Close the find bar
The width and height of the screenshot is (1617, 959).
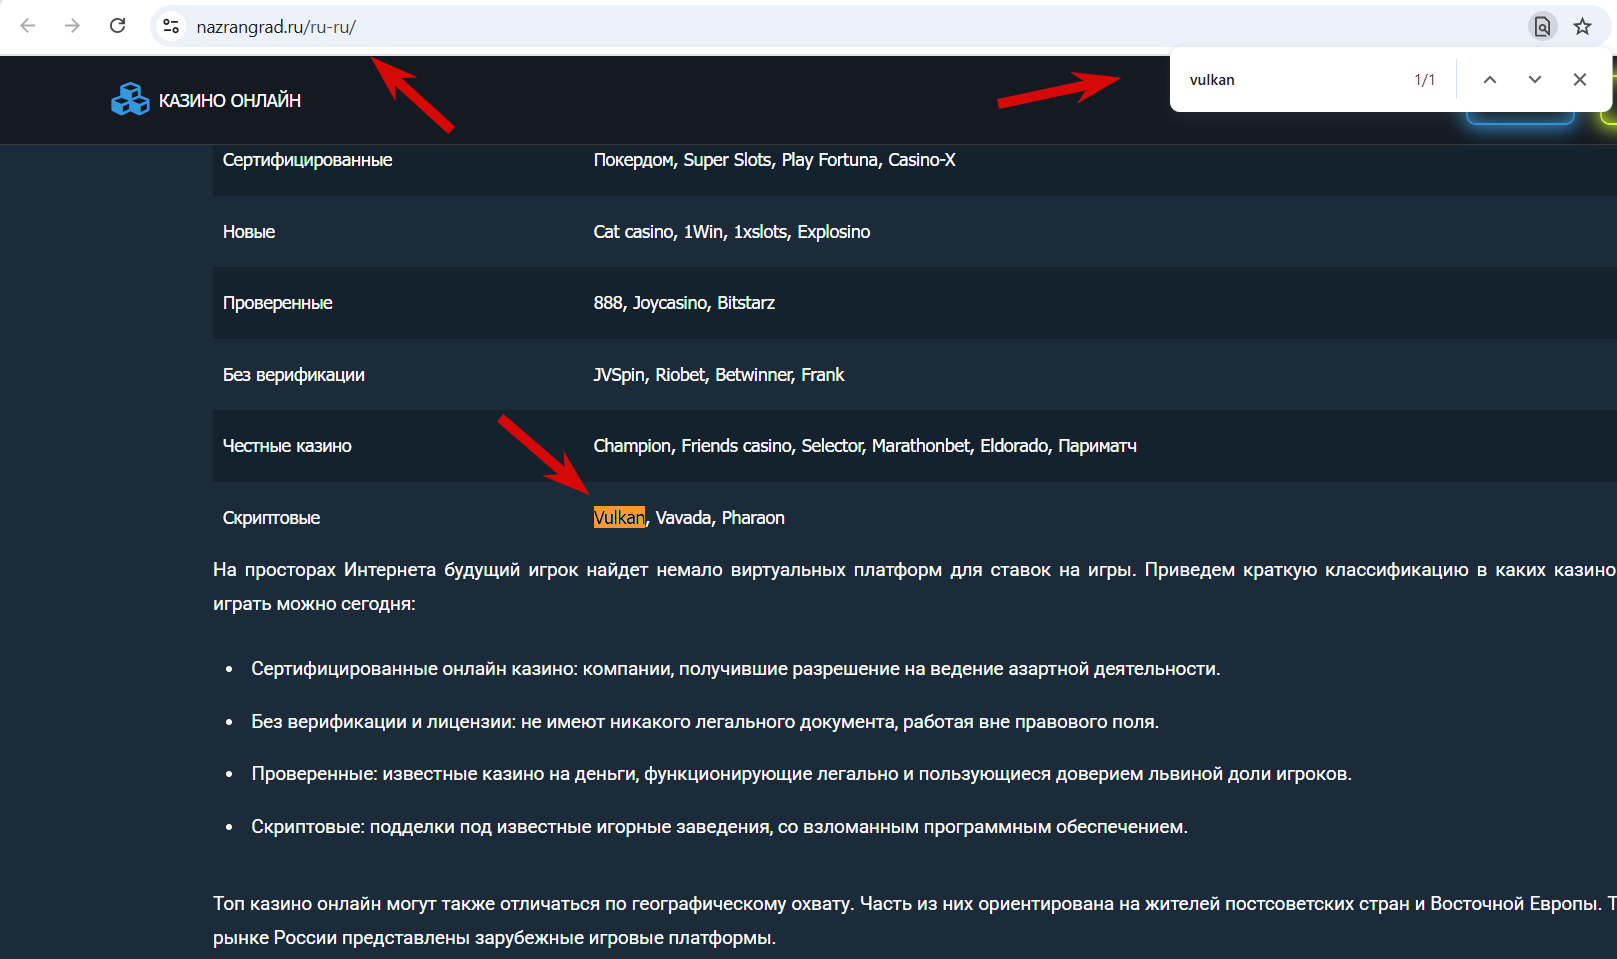pos(1580,80)
